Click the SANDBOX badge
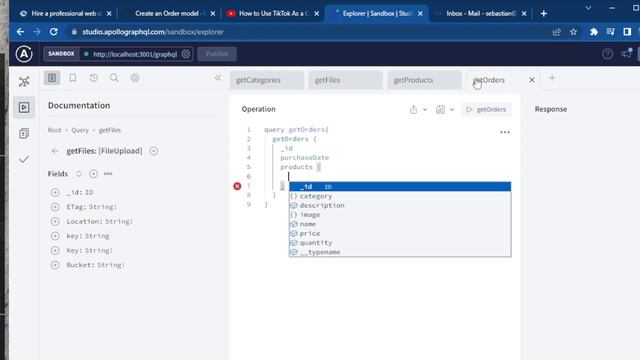The width and height of the screenshot is (640, 360). pos(61,54)
